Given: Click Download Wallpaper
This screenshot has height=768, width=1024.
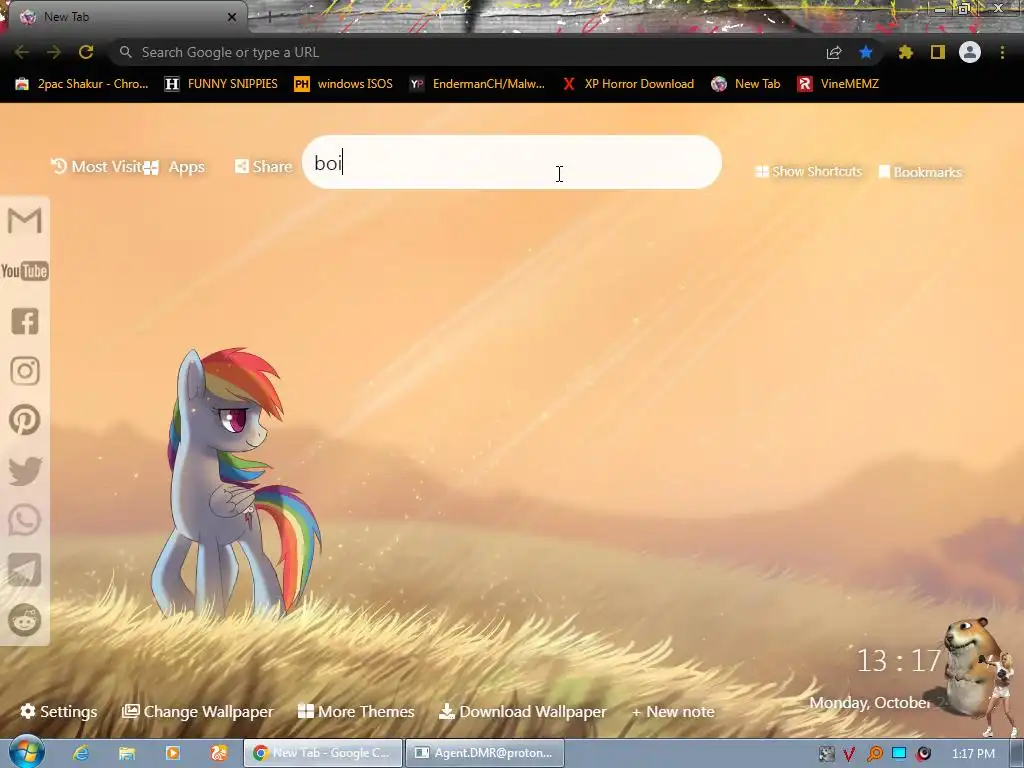Looking at the screenshot, I should pyautogui.click(x=522, y=711).
